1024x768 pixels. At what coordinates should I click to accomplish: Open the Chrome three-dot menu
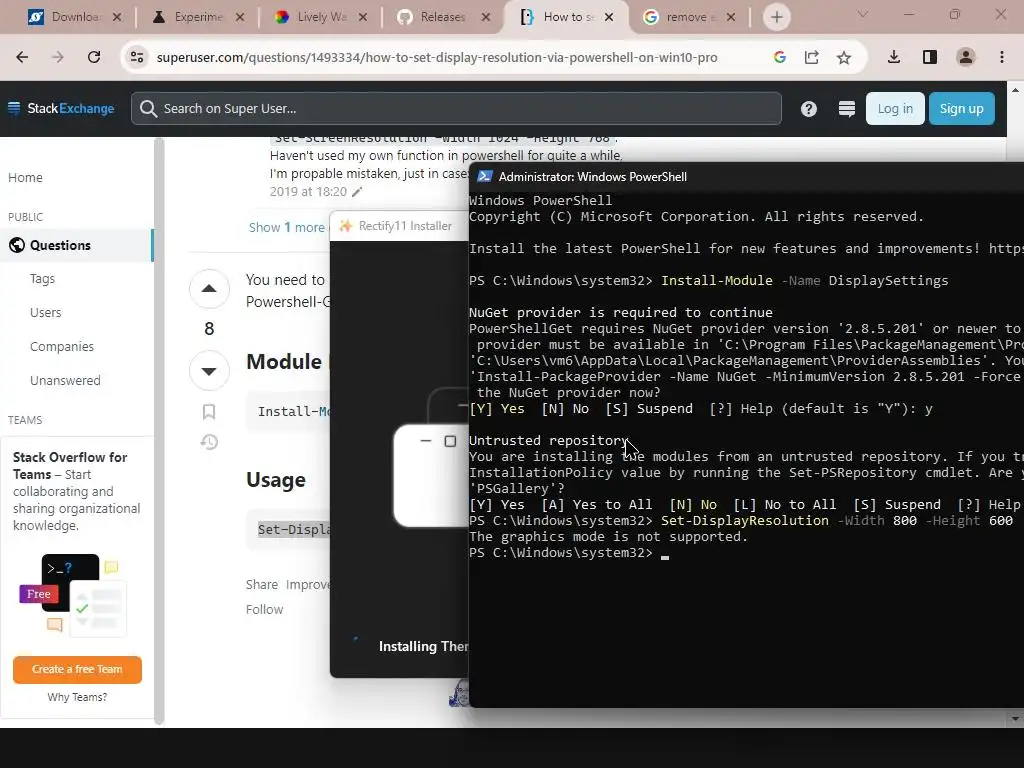click(x=1002, y=57)
